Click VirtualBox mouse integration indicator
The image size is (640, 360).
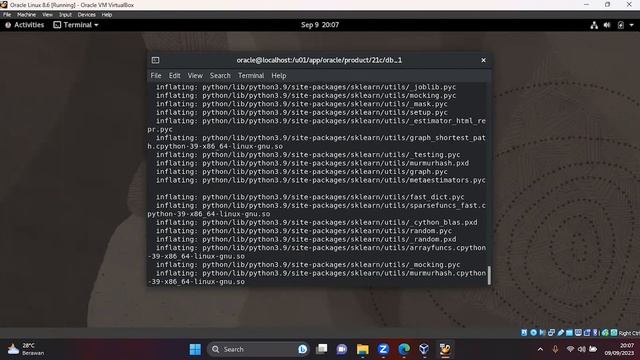coord(605,333)
